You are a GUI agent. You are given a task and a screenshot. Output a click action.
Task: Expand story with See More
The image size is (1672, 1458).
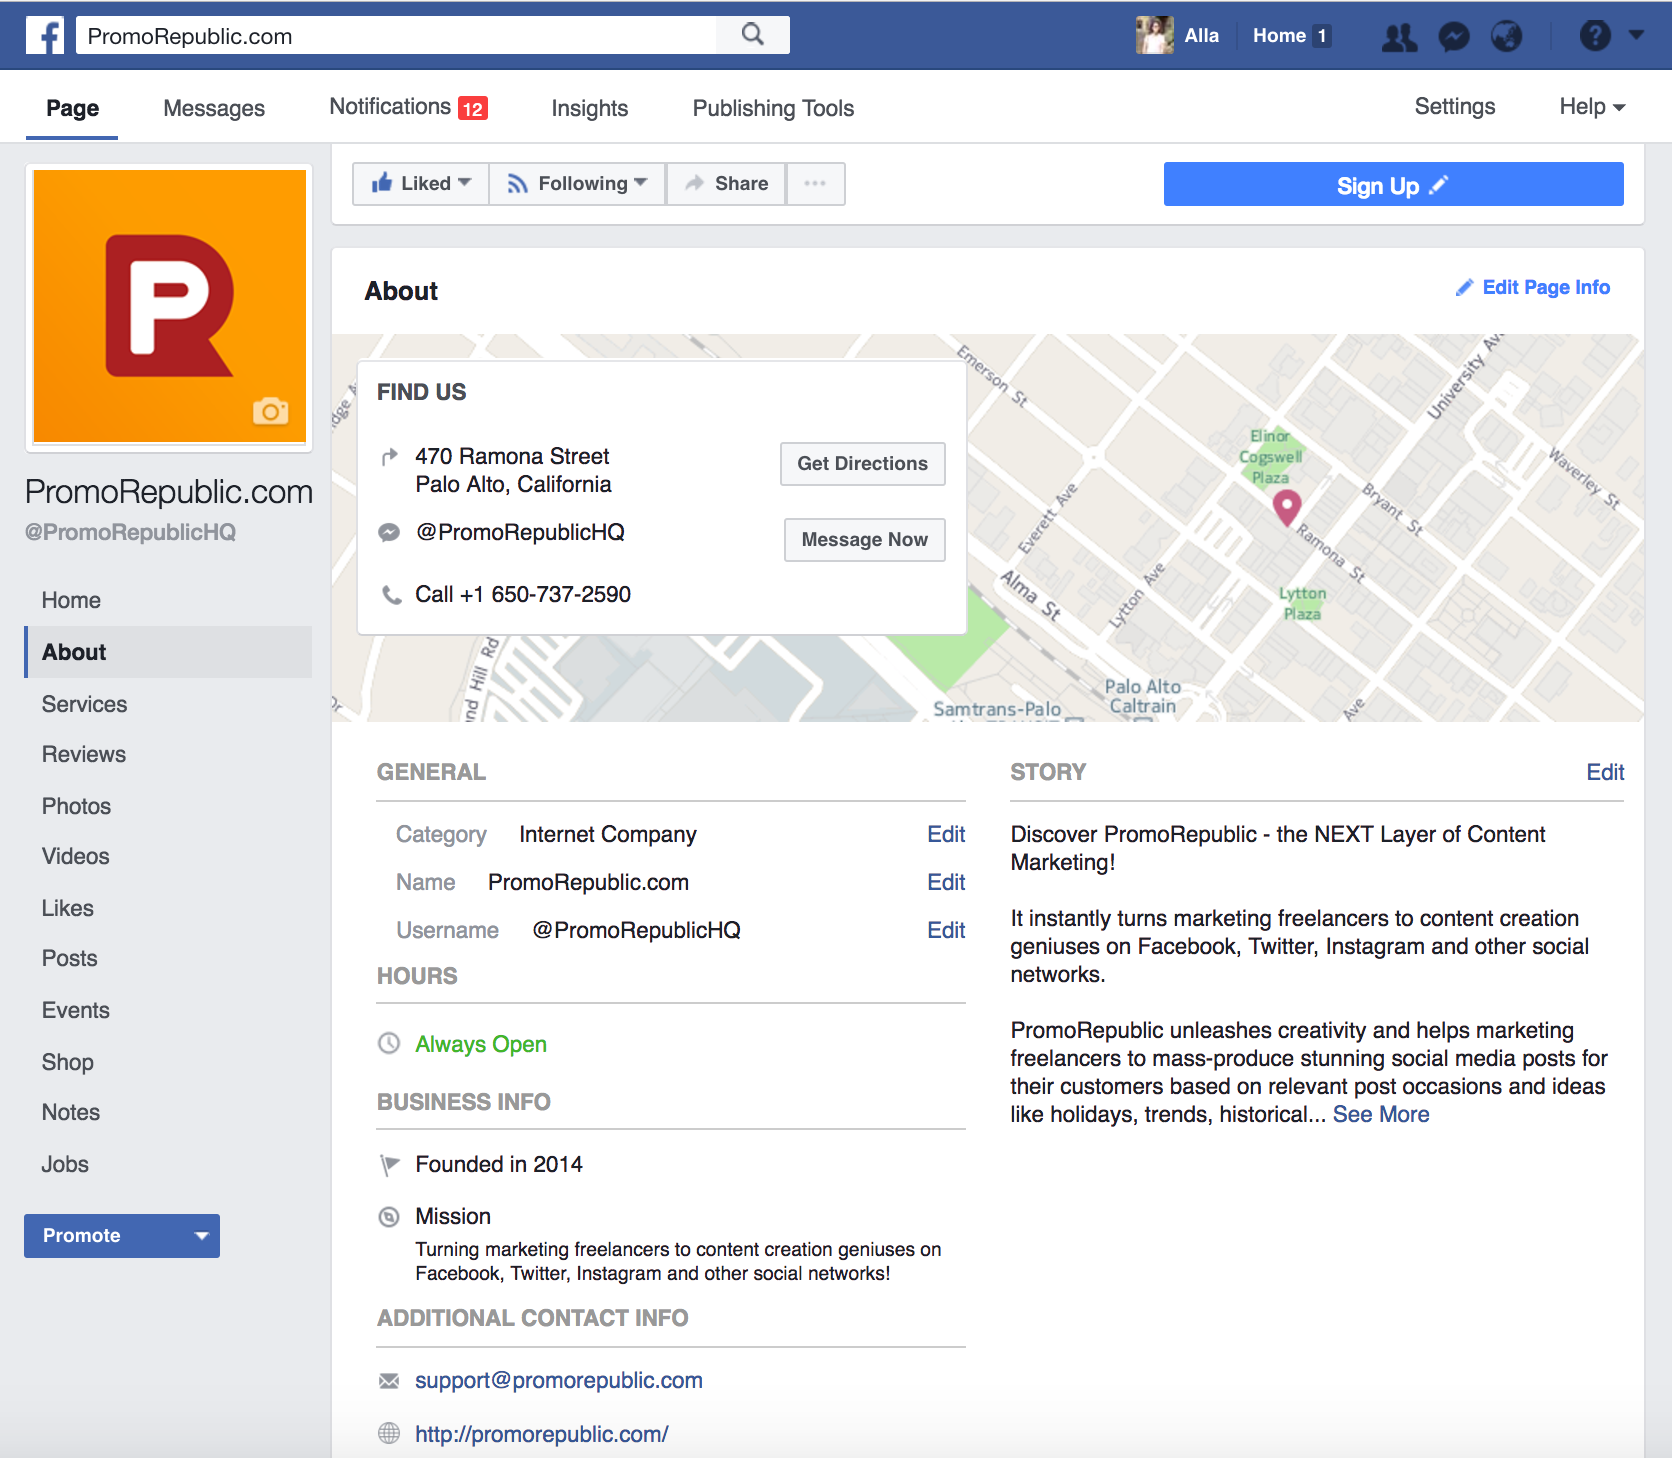click(1381, 1114)
